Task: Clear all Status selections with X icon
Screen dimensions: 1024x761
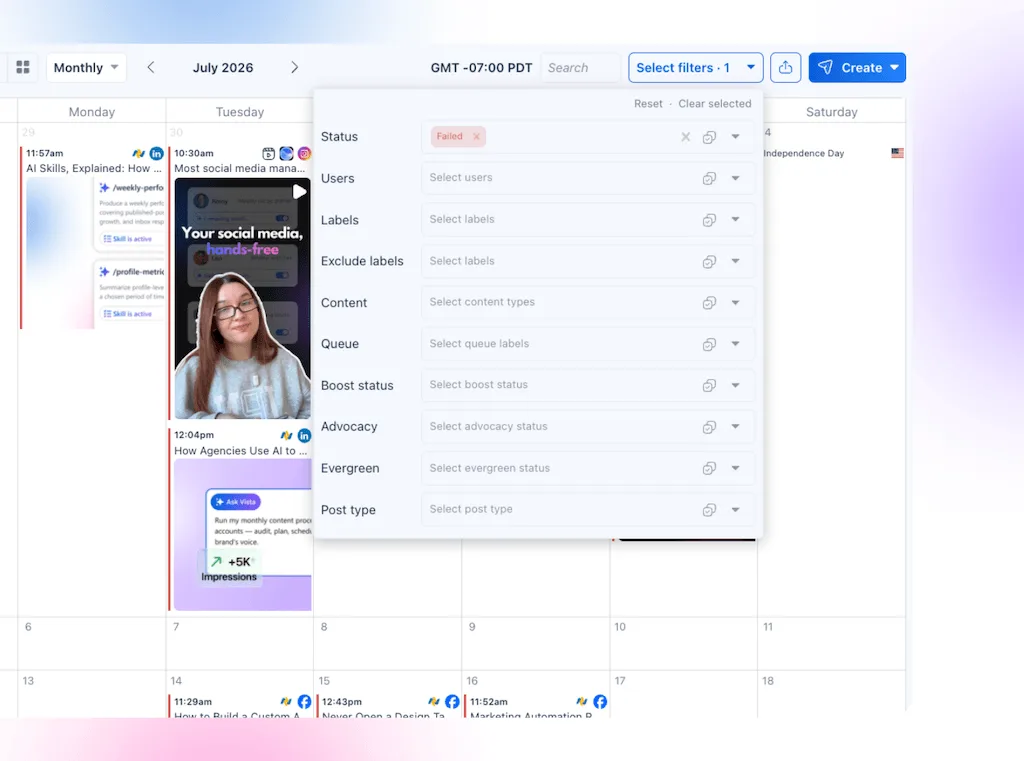Action: click(685, 137)
